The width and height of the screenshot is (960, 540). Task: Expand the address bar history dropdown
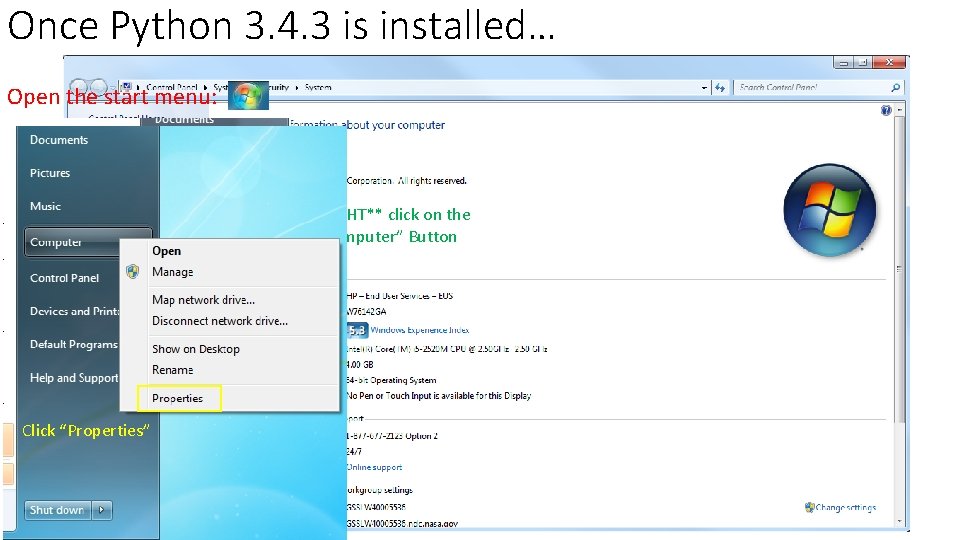coord(704,88)
